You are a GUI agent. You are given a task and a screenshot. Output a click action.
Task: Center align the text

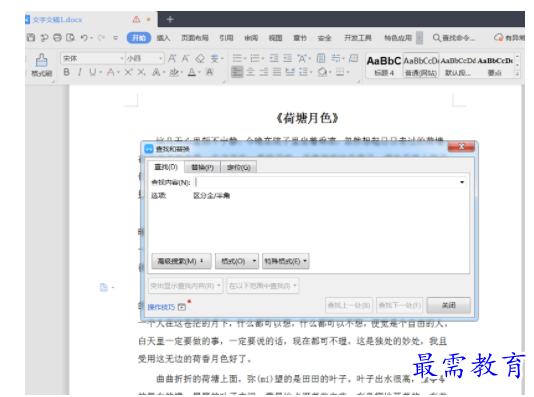(x=250, y=72)
